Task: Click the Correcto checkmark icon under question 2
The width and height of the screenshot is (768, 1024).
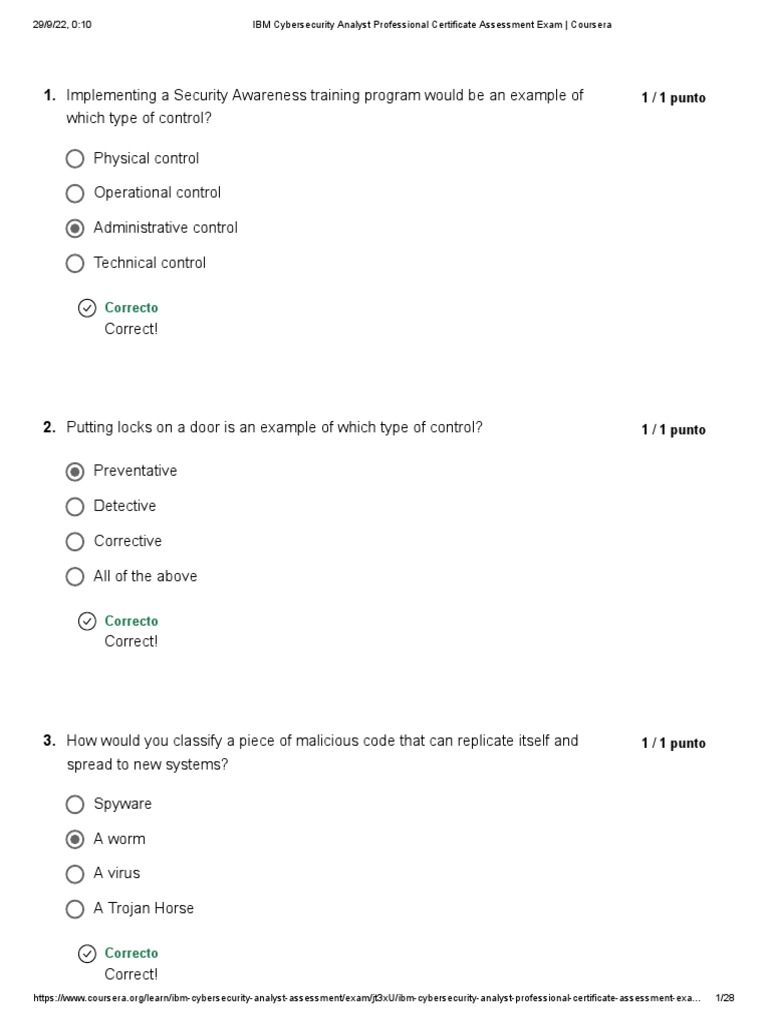Action: point(87,621)
